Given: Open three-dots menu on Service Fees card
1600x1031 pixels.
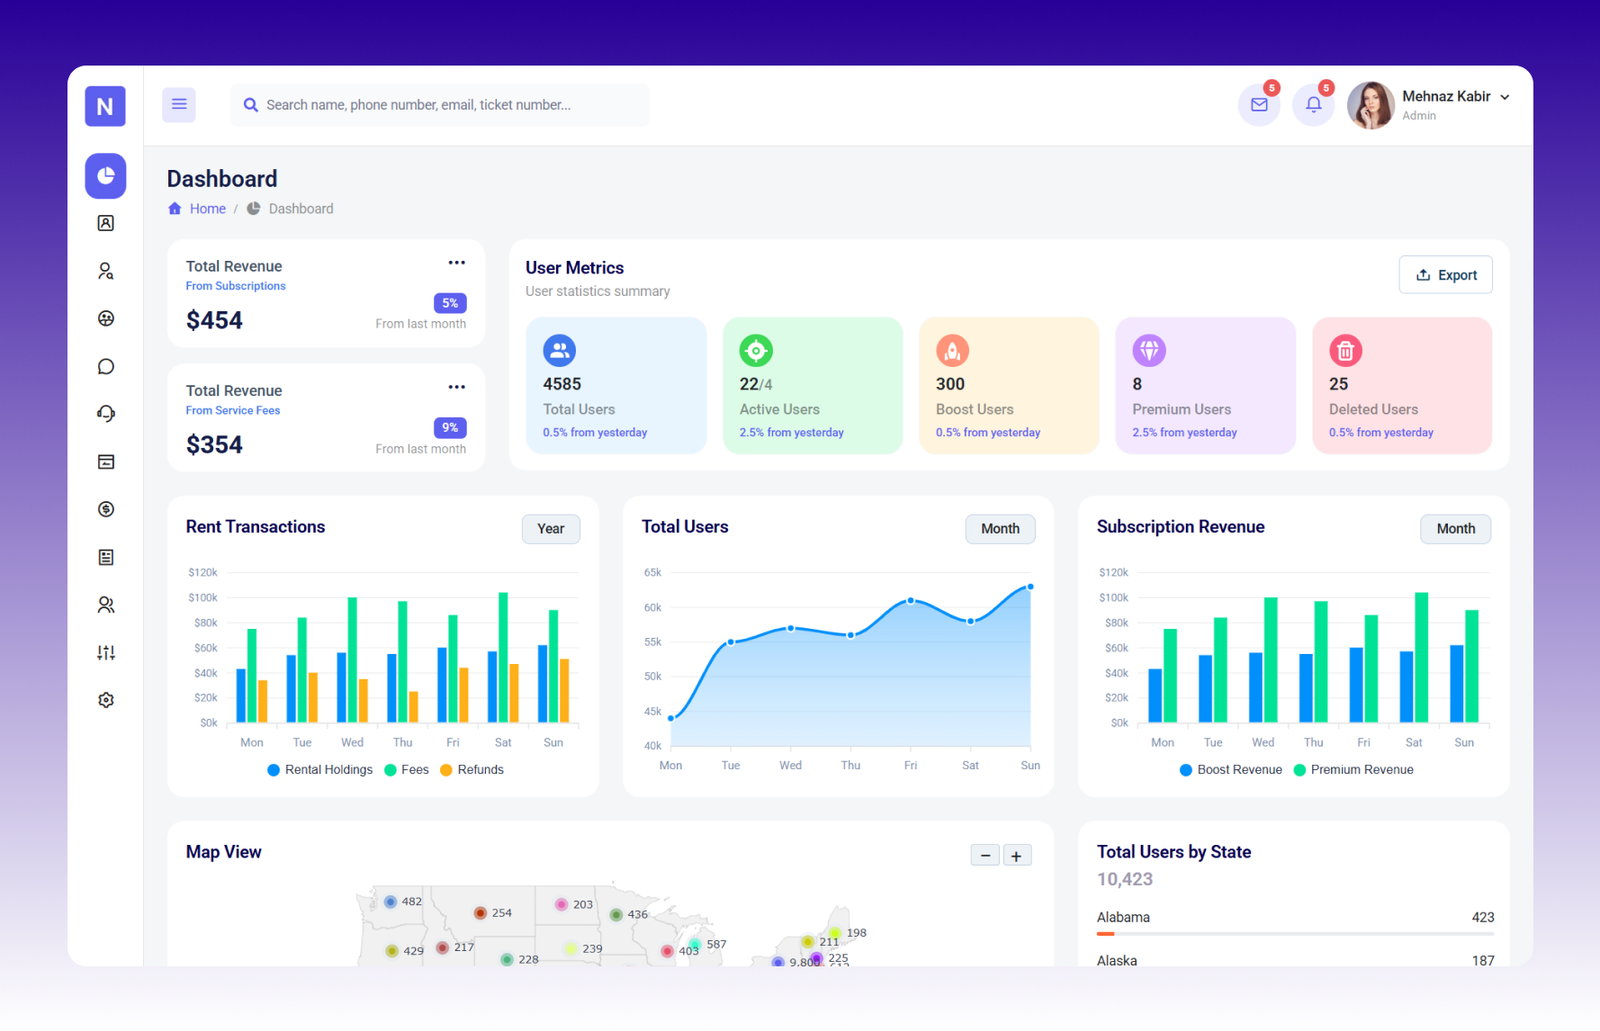Looking at the screenshot, I should pyautogui.click(x=457, y=387).
